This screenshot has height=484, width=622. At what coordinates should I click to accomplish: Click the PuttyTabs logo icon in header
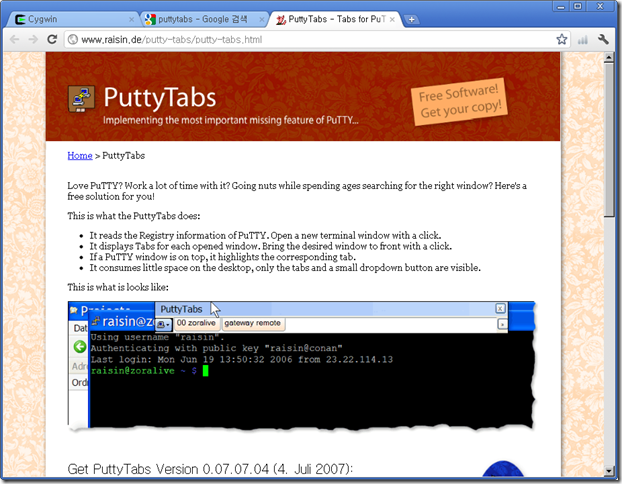(81, 99)
